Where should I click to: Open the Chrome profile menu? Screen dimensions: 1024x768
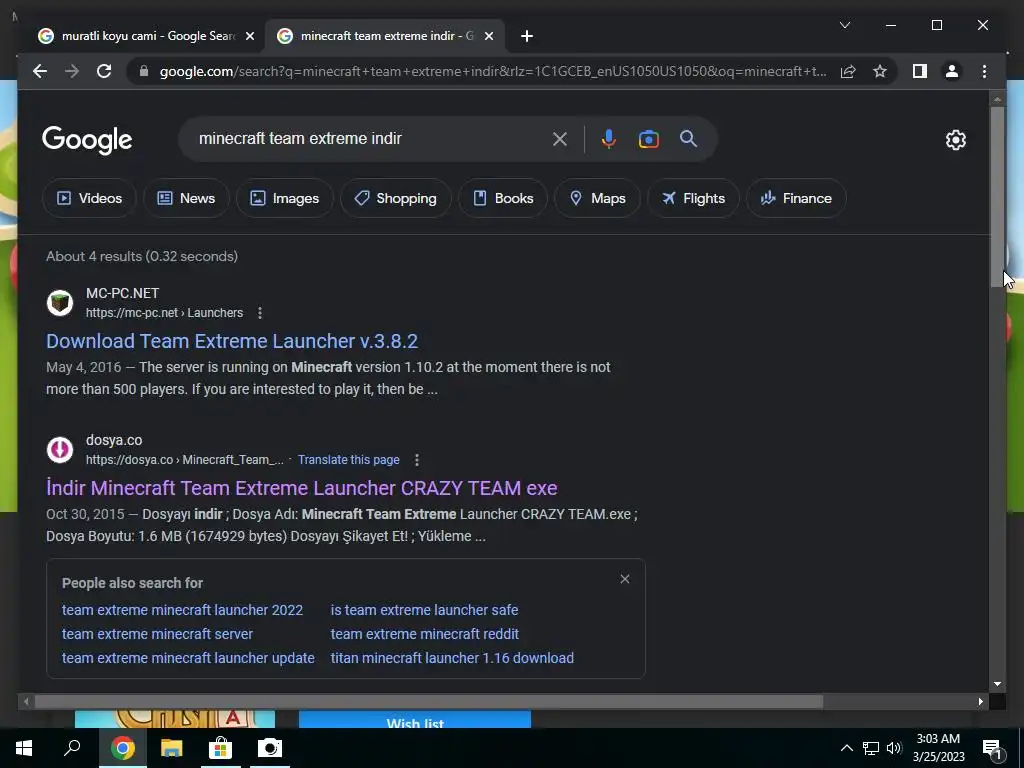952,71
